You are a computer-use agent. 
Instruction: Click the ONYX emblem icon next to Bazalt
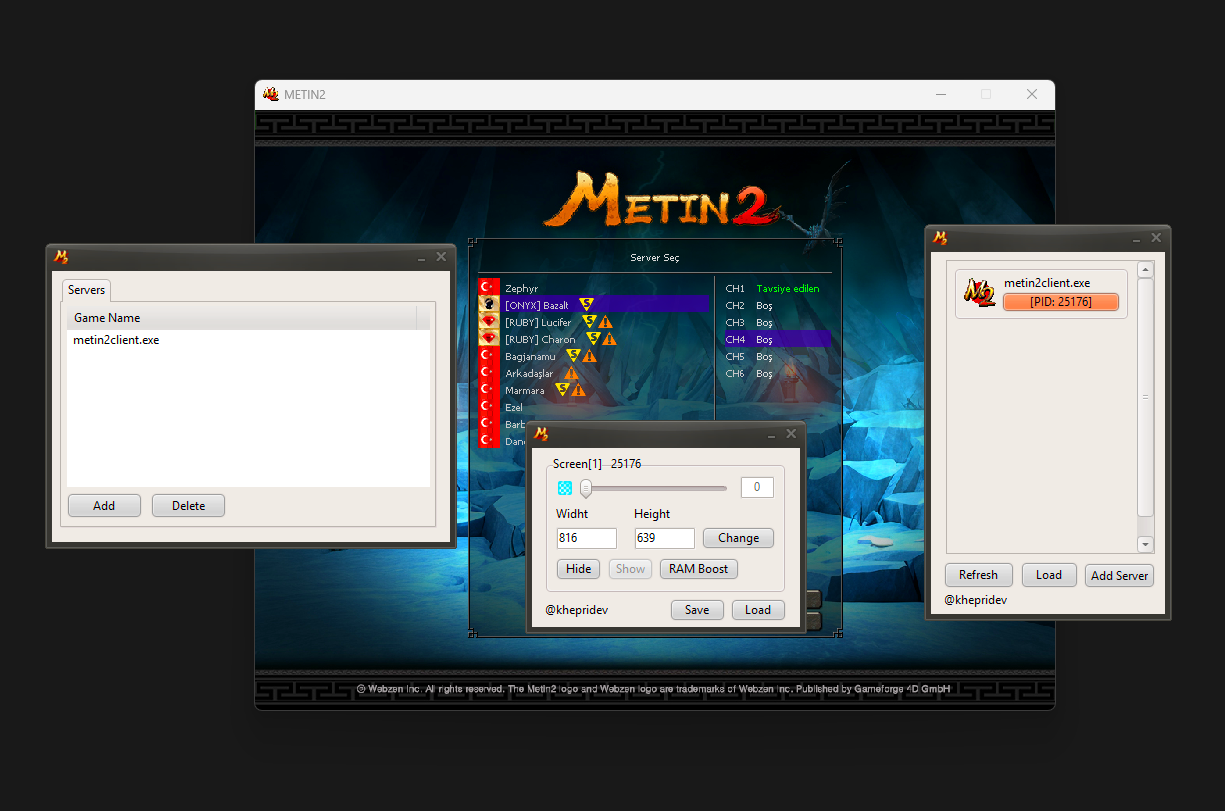coord(488,304)
